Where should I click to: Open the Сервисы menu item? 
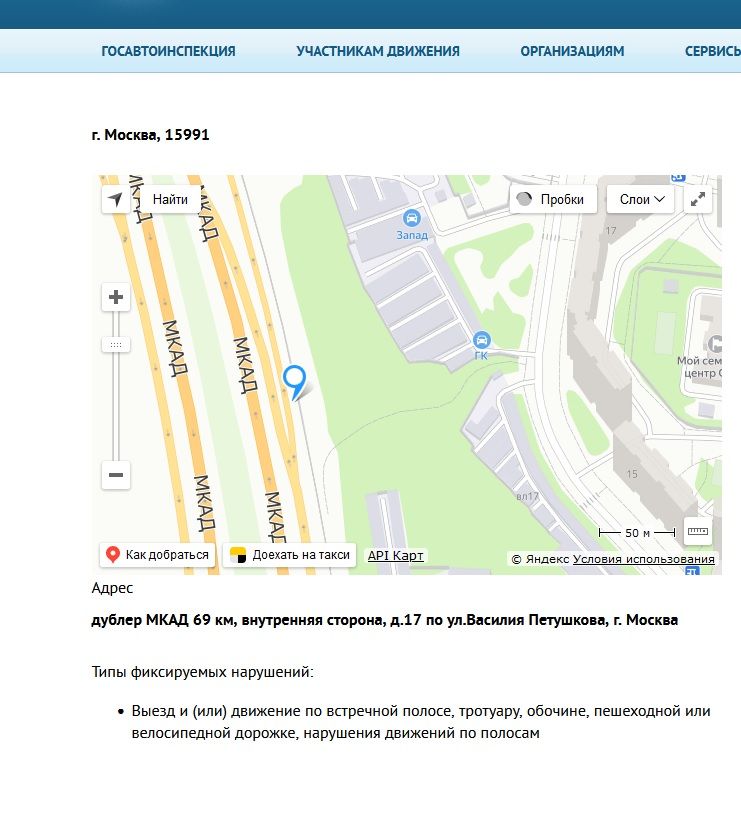(712, 51)
